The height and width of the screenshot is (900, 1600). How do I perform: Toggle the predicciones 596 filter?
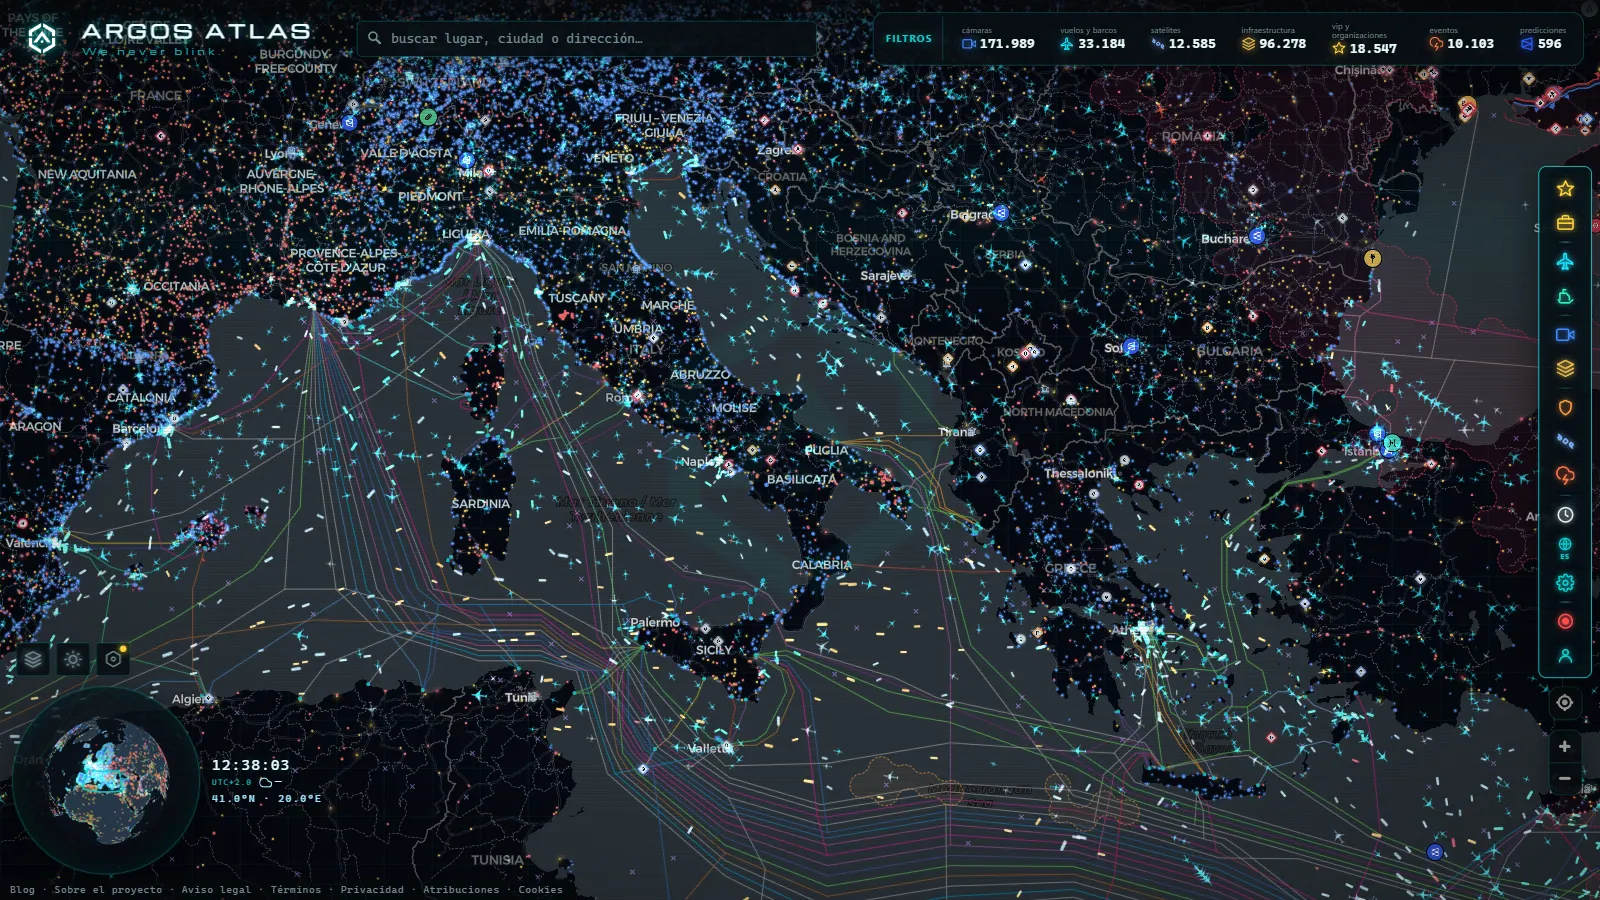pos(1542,39)
